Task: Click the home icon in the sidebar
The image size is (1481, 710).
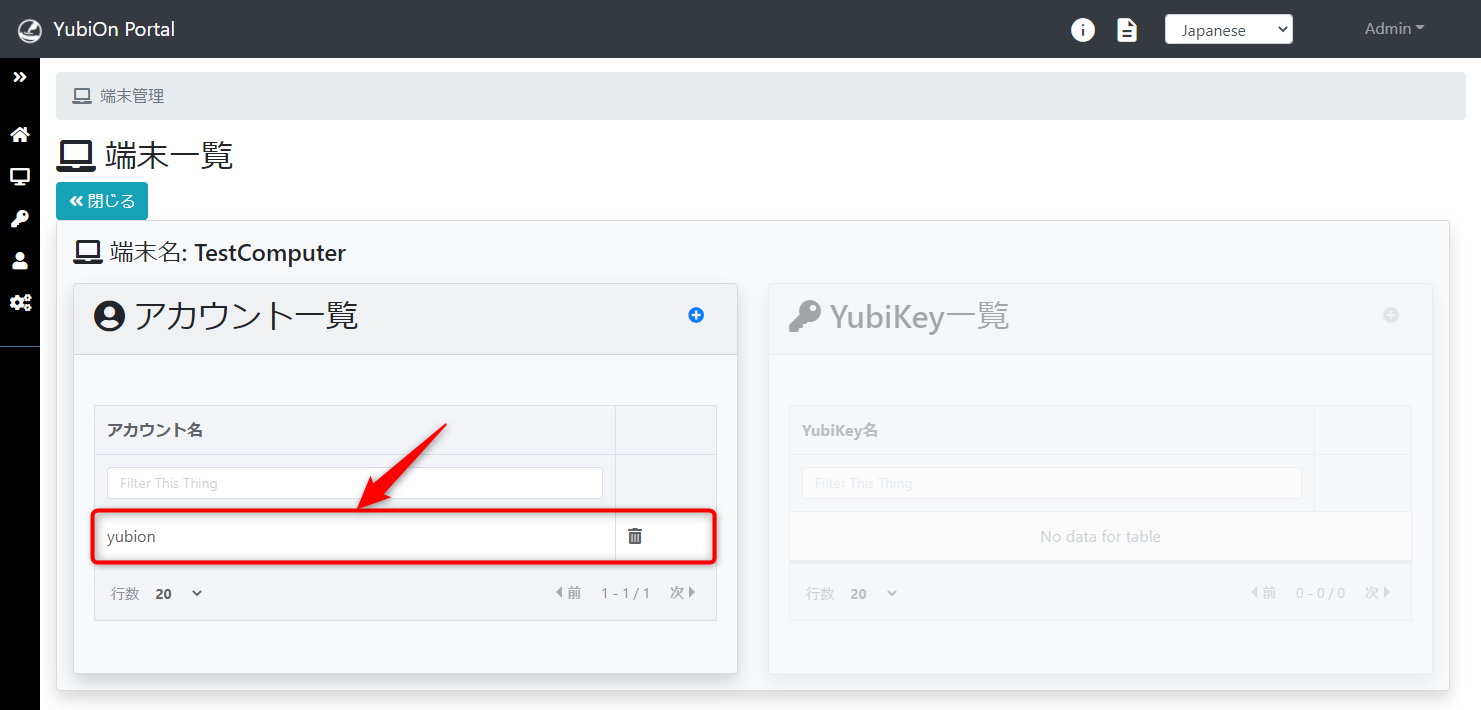Action: (20, 135)
